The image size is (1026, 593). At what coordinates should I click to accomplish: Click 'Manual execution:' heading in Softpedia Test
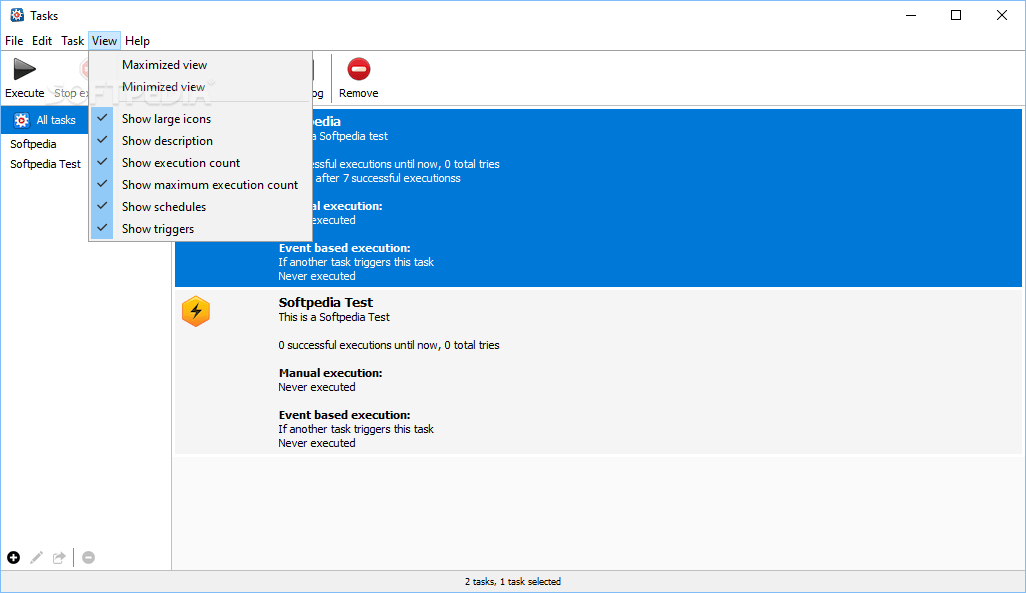tap(330, 373)
